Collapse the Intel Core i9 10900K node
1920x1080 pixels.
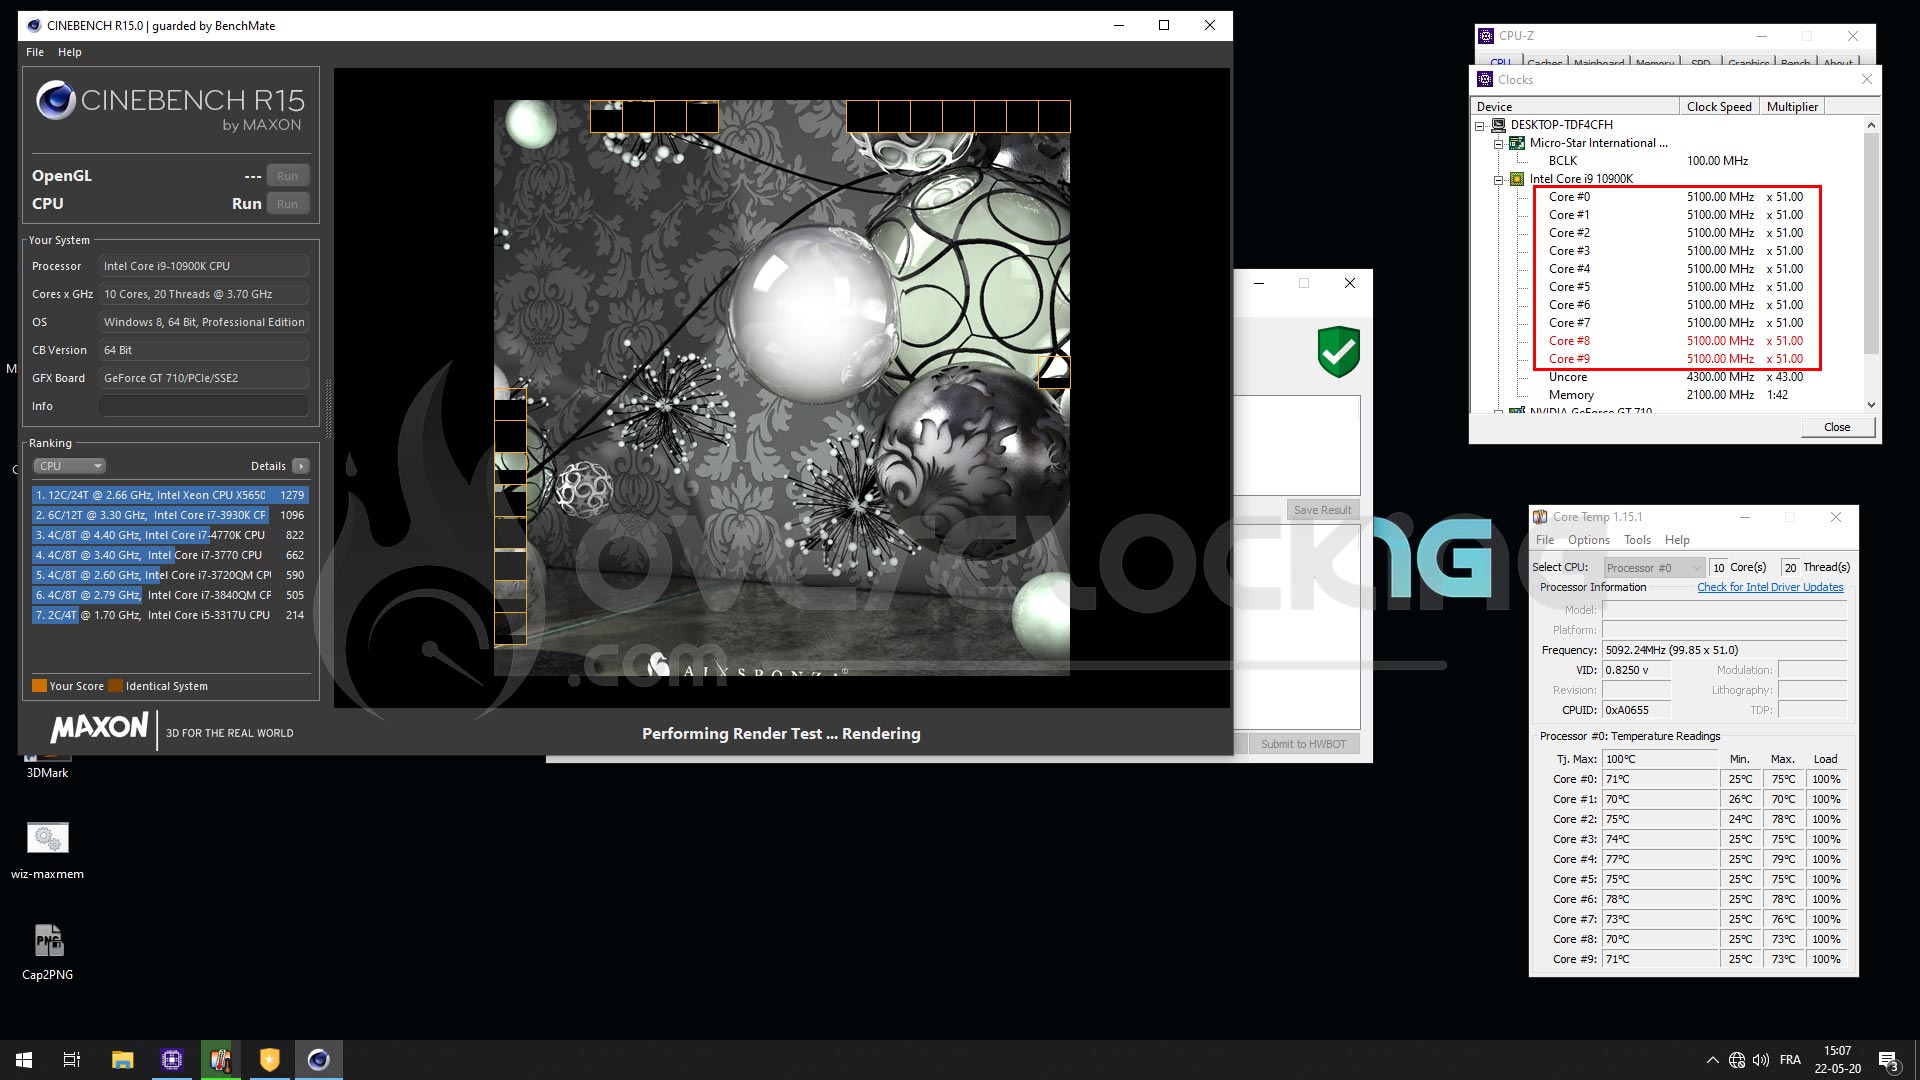tap(1498, 180)
